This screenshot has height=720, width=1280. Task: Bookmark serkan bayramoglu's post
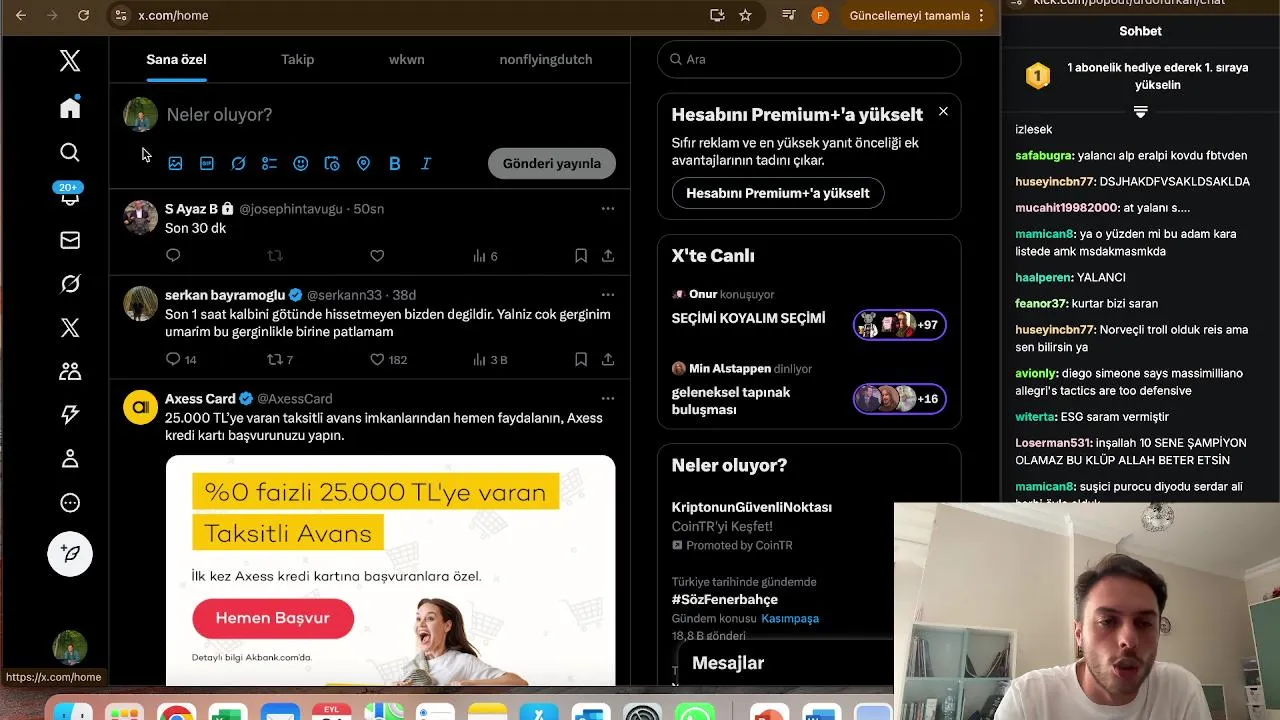581,359
